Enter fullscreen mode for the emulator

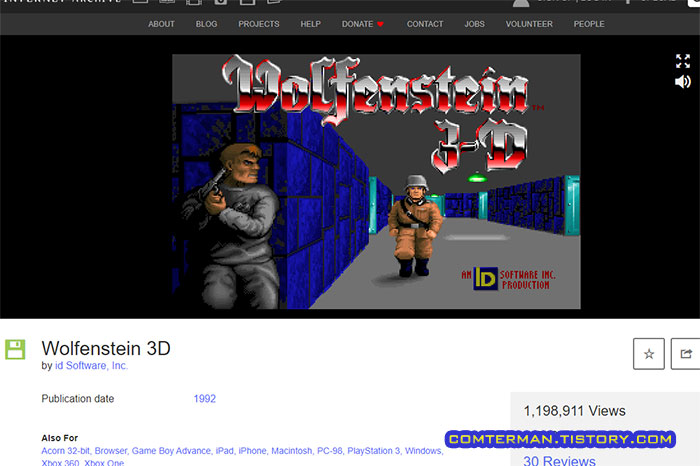click(683, 61)
